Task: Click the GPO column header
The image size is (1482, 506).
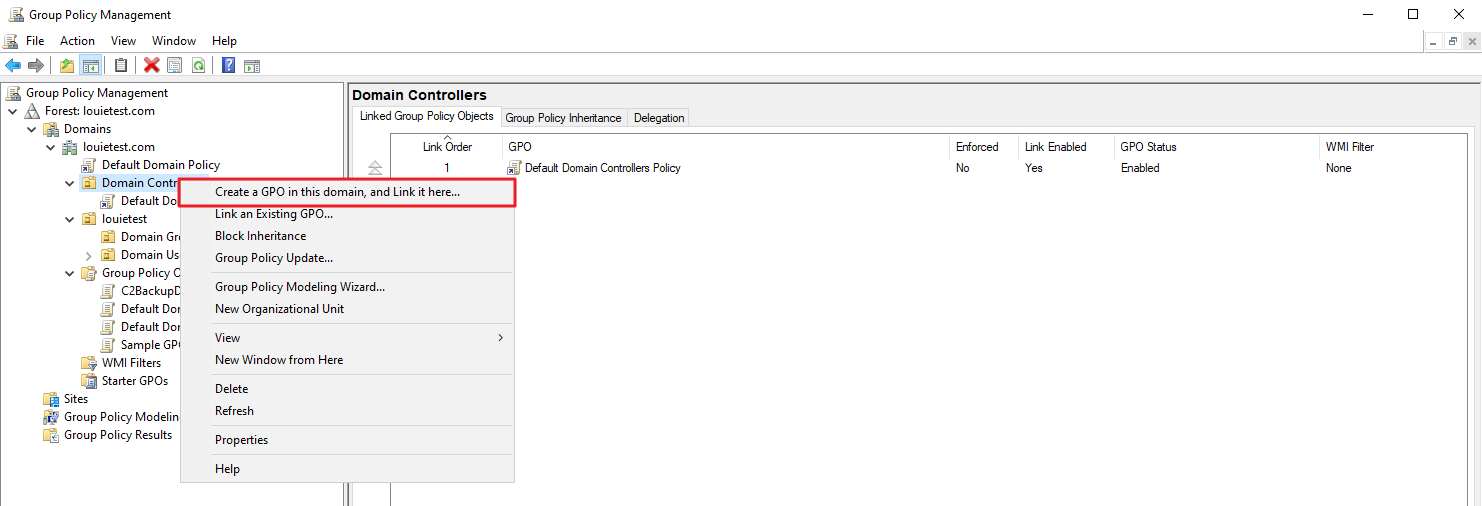Action: pyautogui.click(x=726, y=147)
